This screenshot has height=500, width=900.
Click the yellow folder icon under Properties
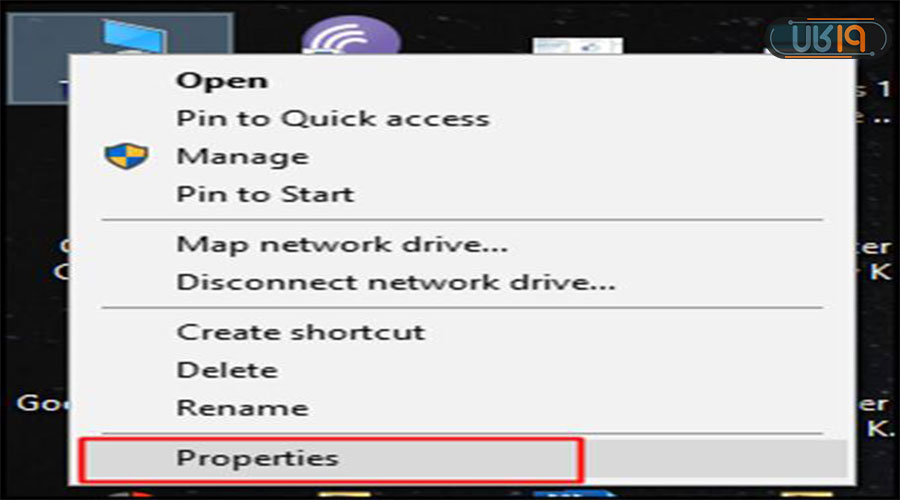click(344, 494)
